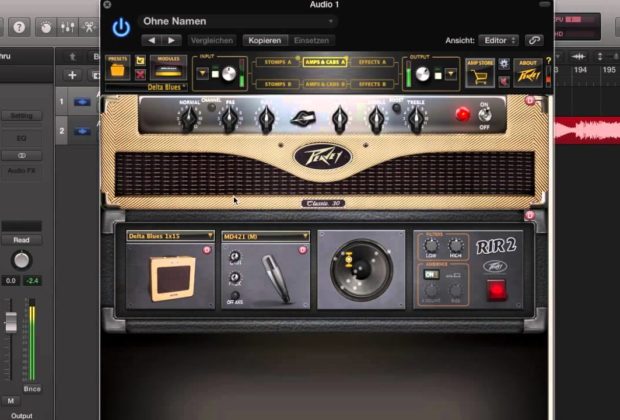The height and width of the screenshot is (420, 620).
Task: Toggle the Output section white square button
Action: pos(438,75)
